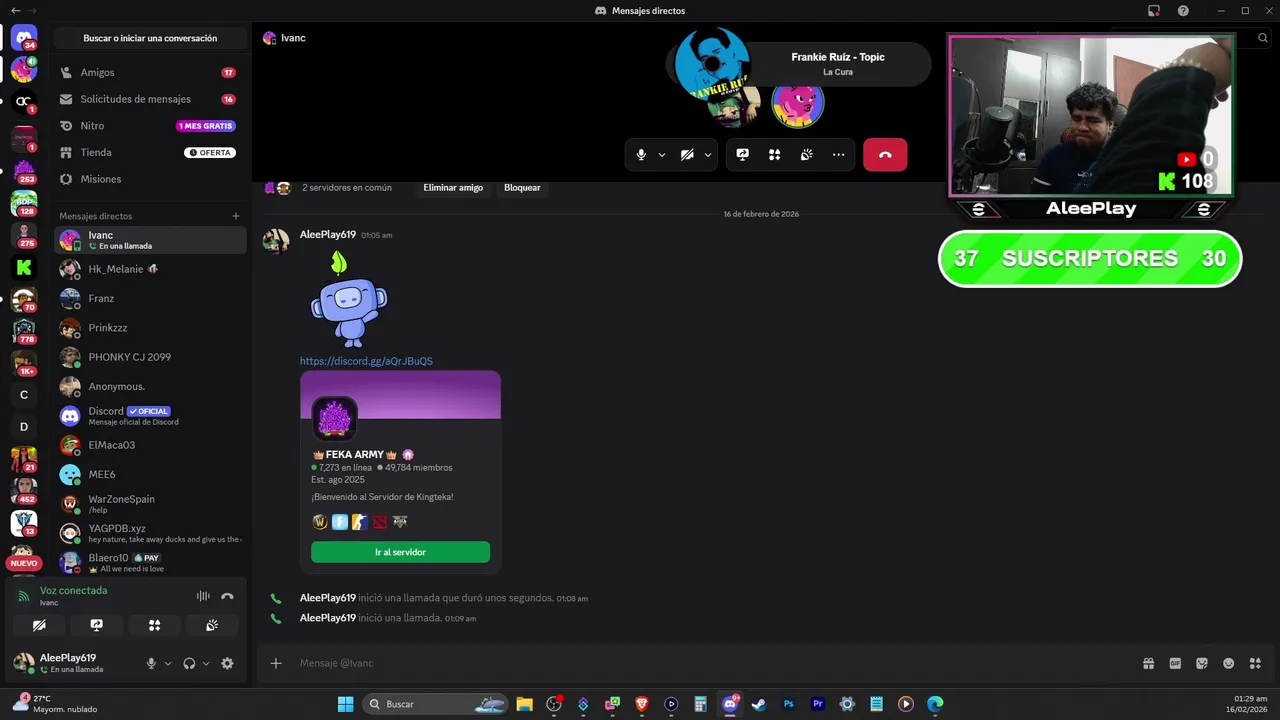Turn on camera in the call controls bar
Viewport: 1280px width, 720px height.
coord(687,155)
